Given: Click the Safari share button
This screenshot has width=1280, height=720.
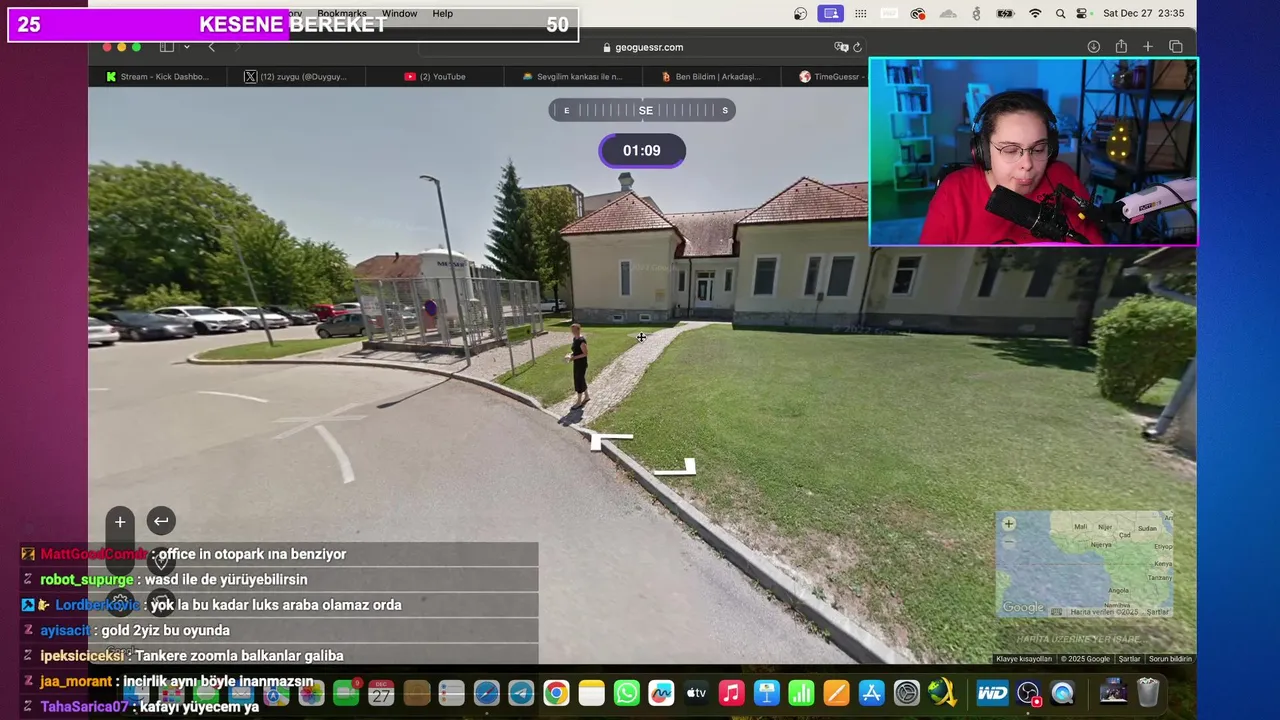Looking at the screenshot, I should 1121,47.
